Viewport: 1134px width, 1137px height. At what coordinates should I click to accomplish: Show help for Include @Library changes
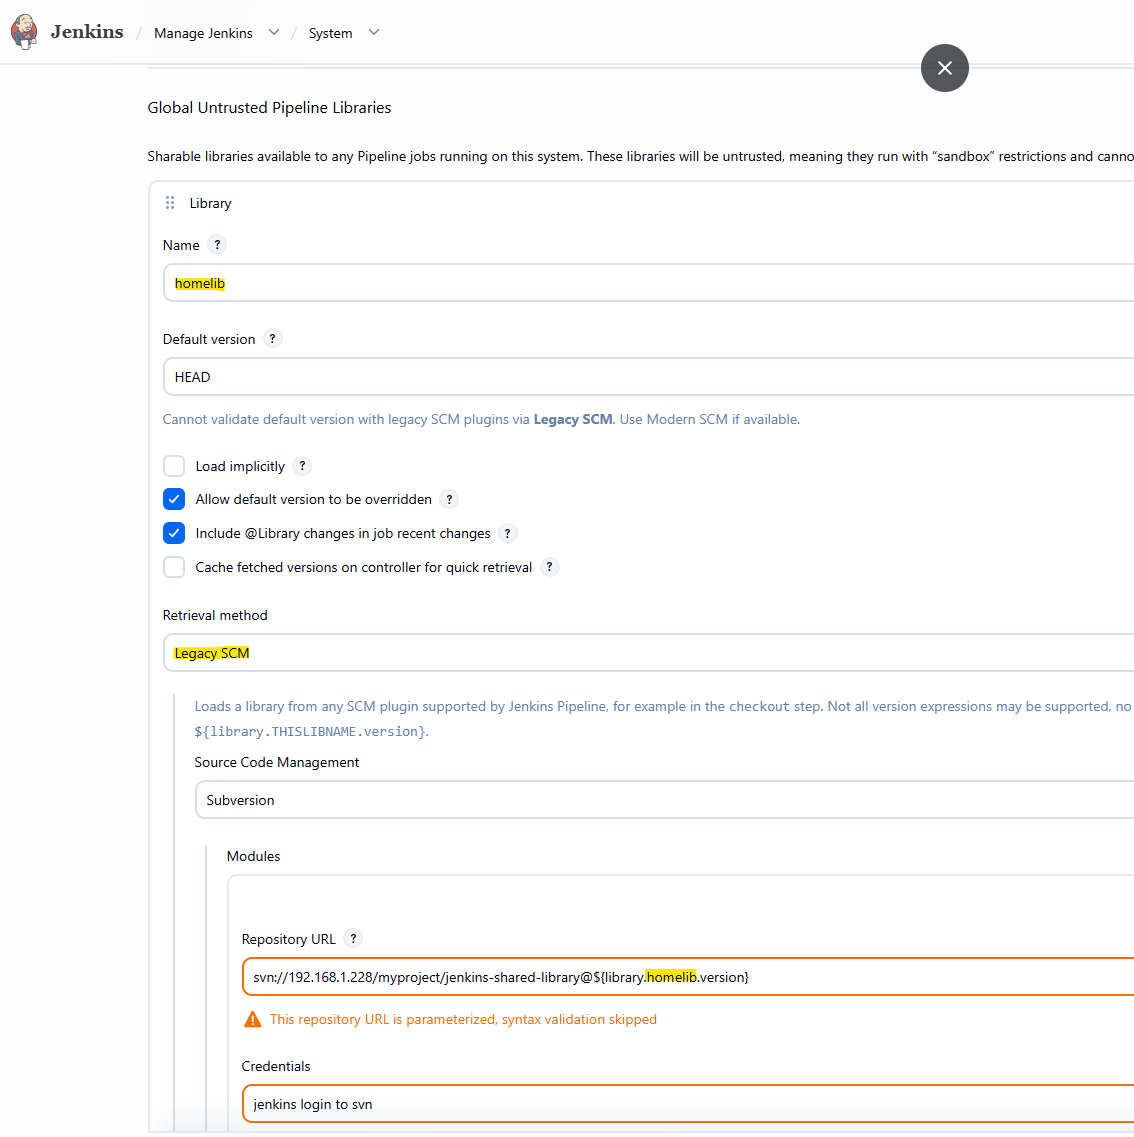[508, 534]
